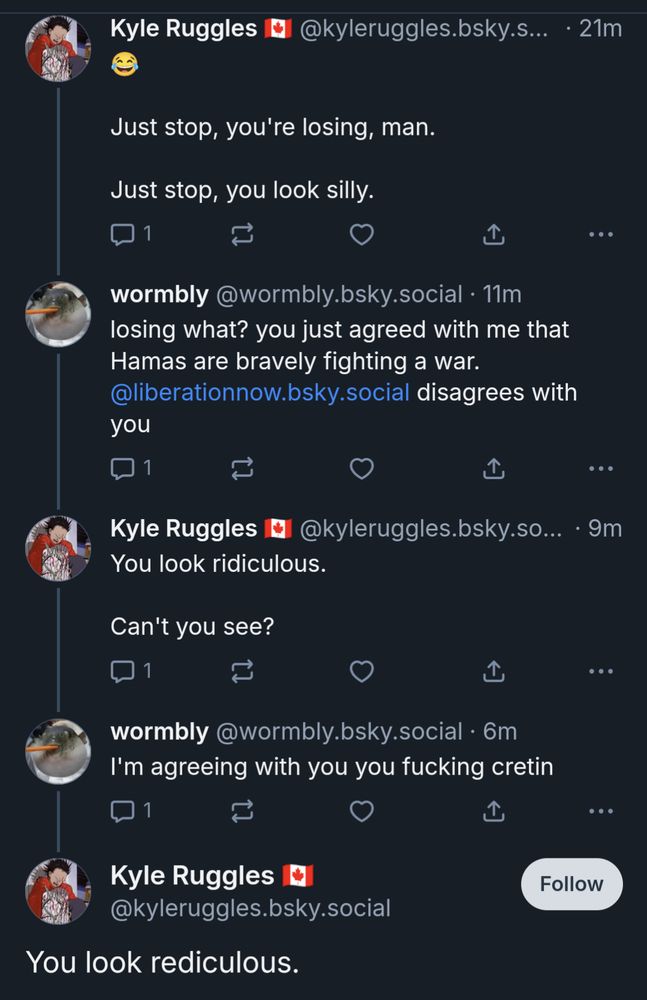Repost wormbly's "losing what?" post
647x1000 pixels.
pos(242,468)
